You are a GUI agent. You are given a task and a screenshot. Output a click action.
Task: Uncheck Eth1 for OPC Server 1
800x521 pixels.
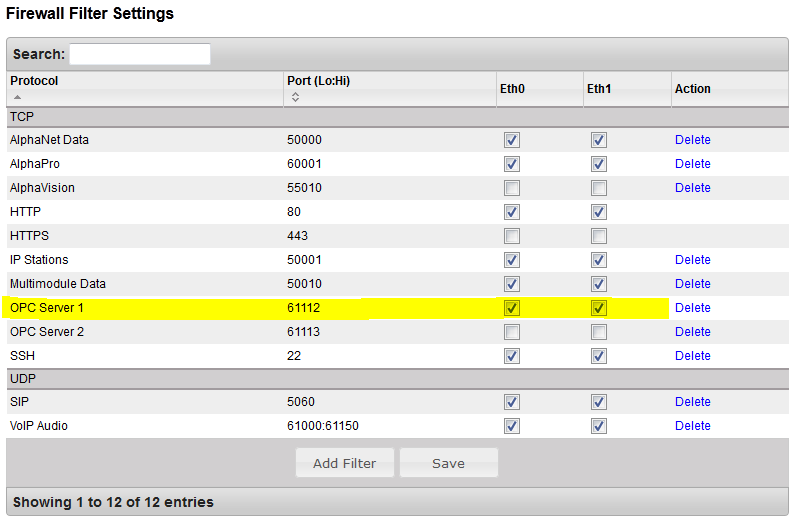tap(599, 308)
